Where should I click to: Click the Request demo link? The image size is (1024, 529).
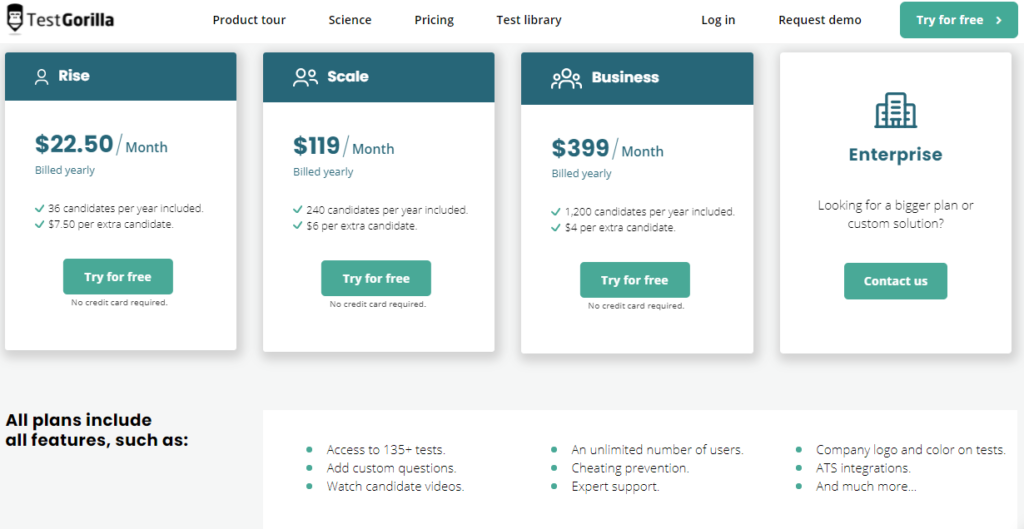point(820,20)
